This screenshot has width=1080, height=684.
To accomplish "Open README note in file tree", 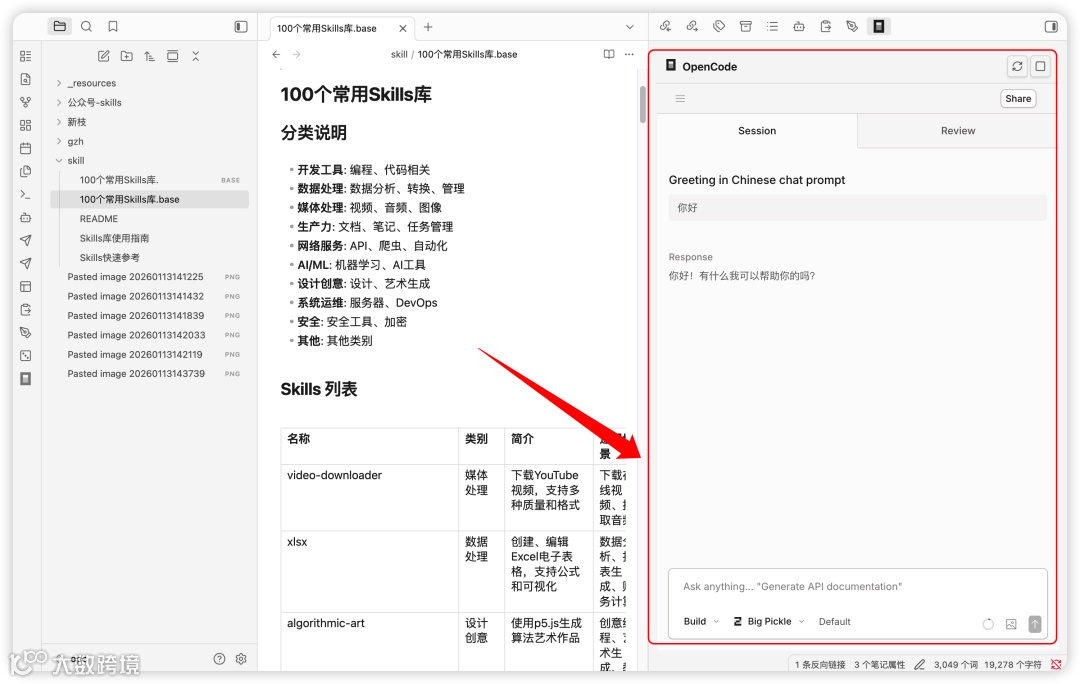I will [98, 219].
